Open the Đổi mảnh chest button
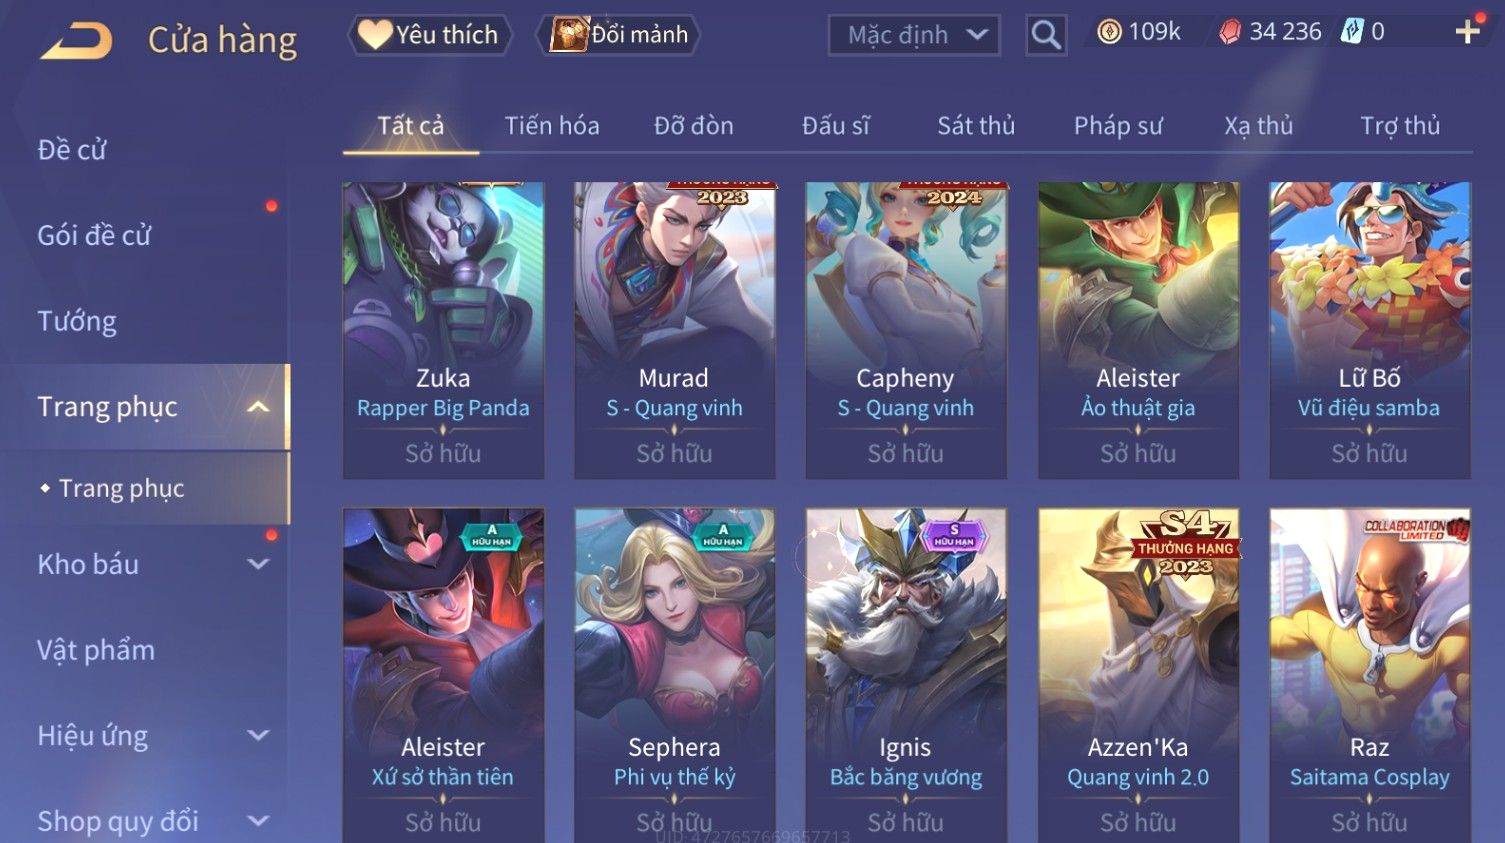The width and height of the screenshot is (1505, 843). 619,35
